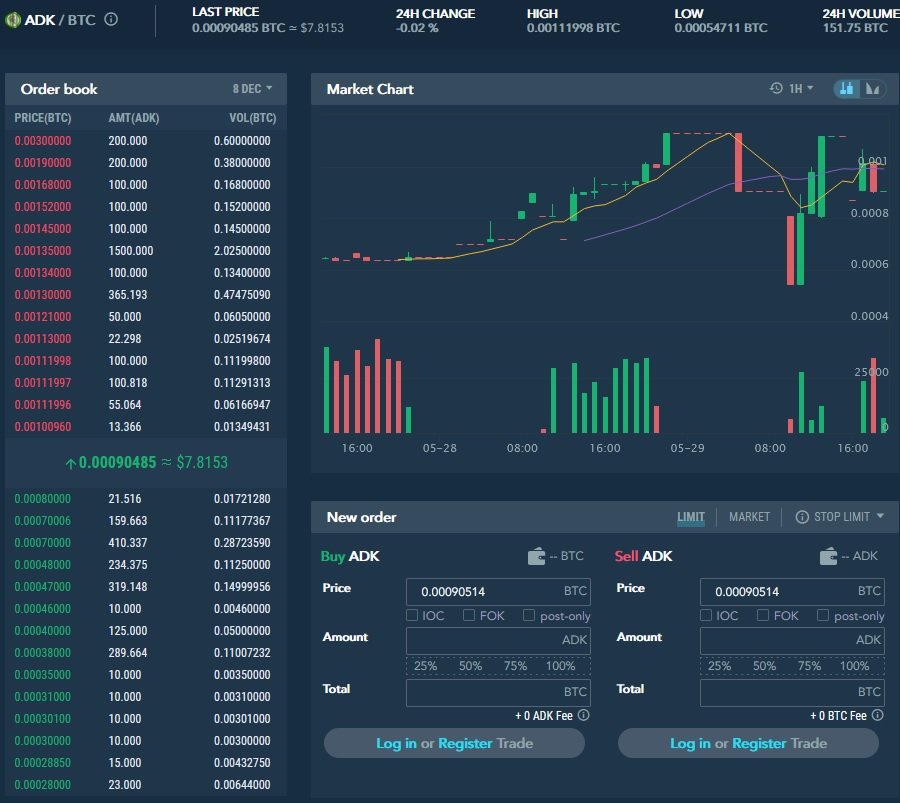Click the HIGH 0.00111998 BTC value
This screenshot has height=803, width=900.
573,28
